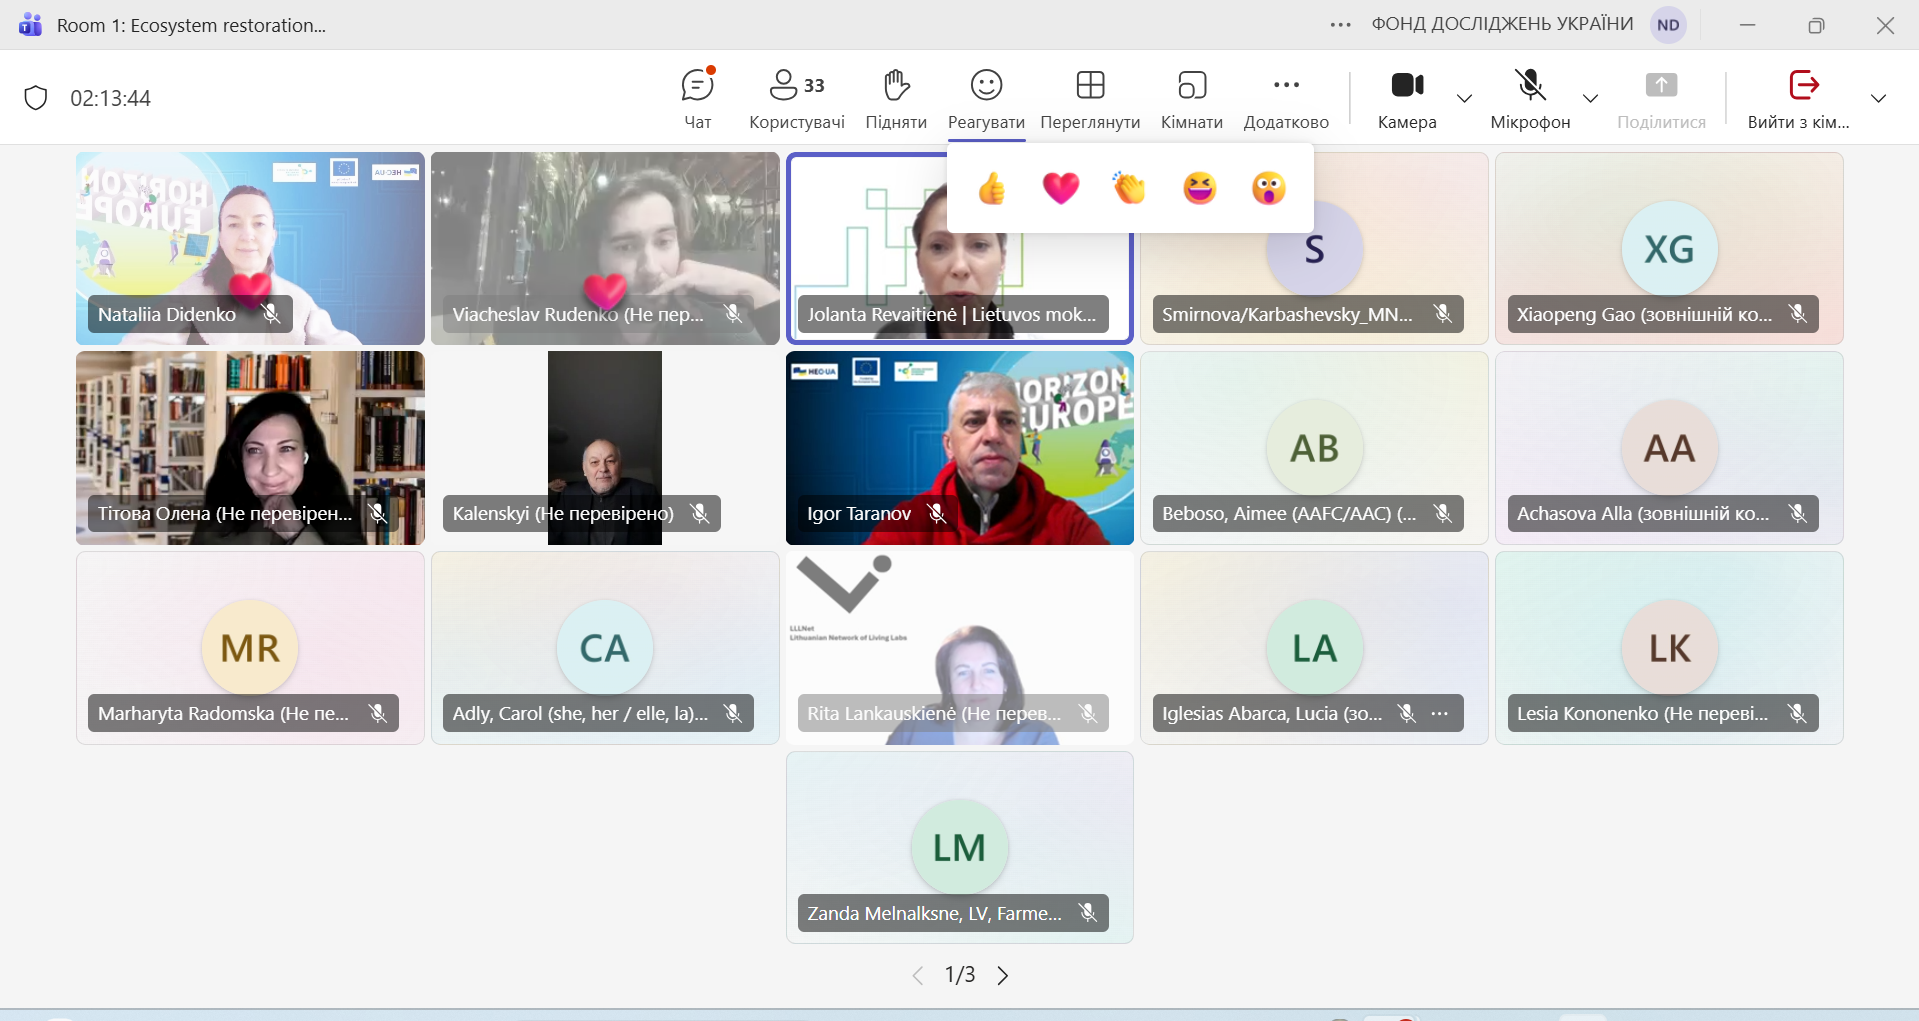Open the leave room options arrow

coord(1878,98)
